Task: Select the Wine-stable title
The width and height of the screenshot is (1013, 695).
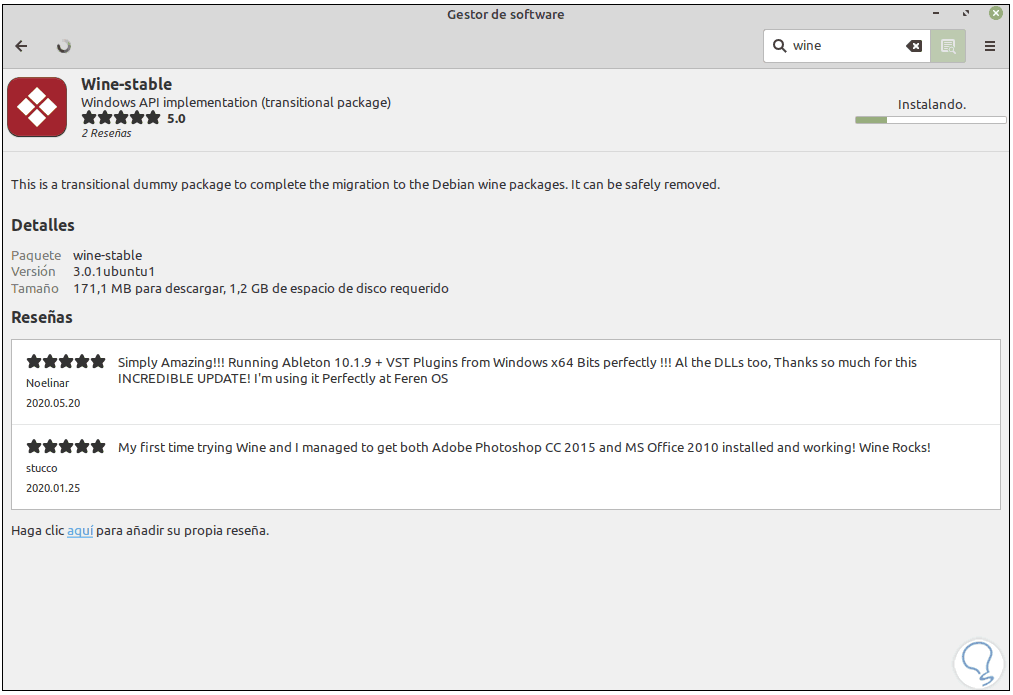Action: tap(127, 84)
